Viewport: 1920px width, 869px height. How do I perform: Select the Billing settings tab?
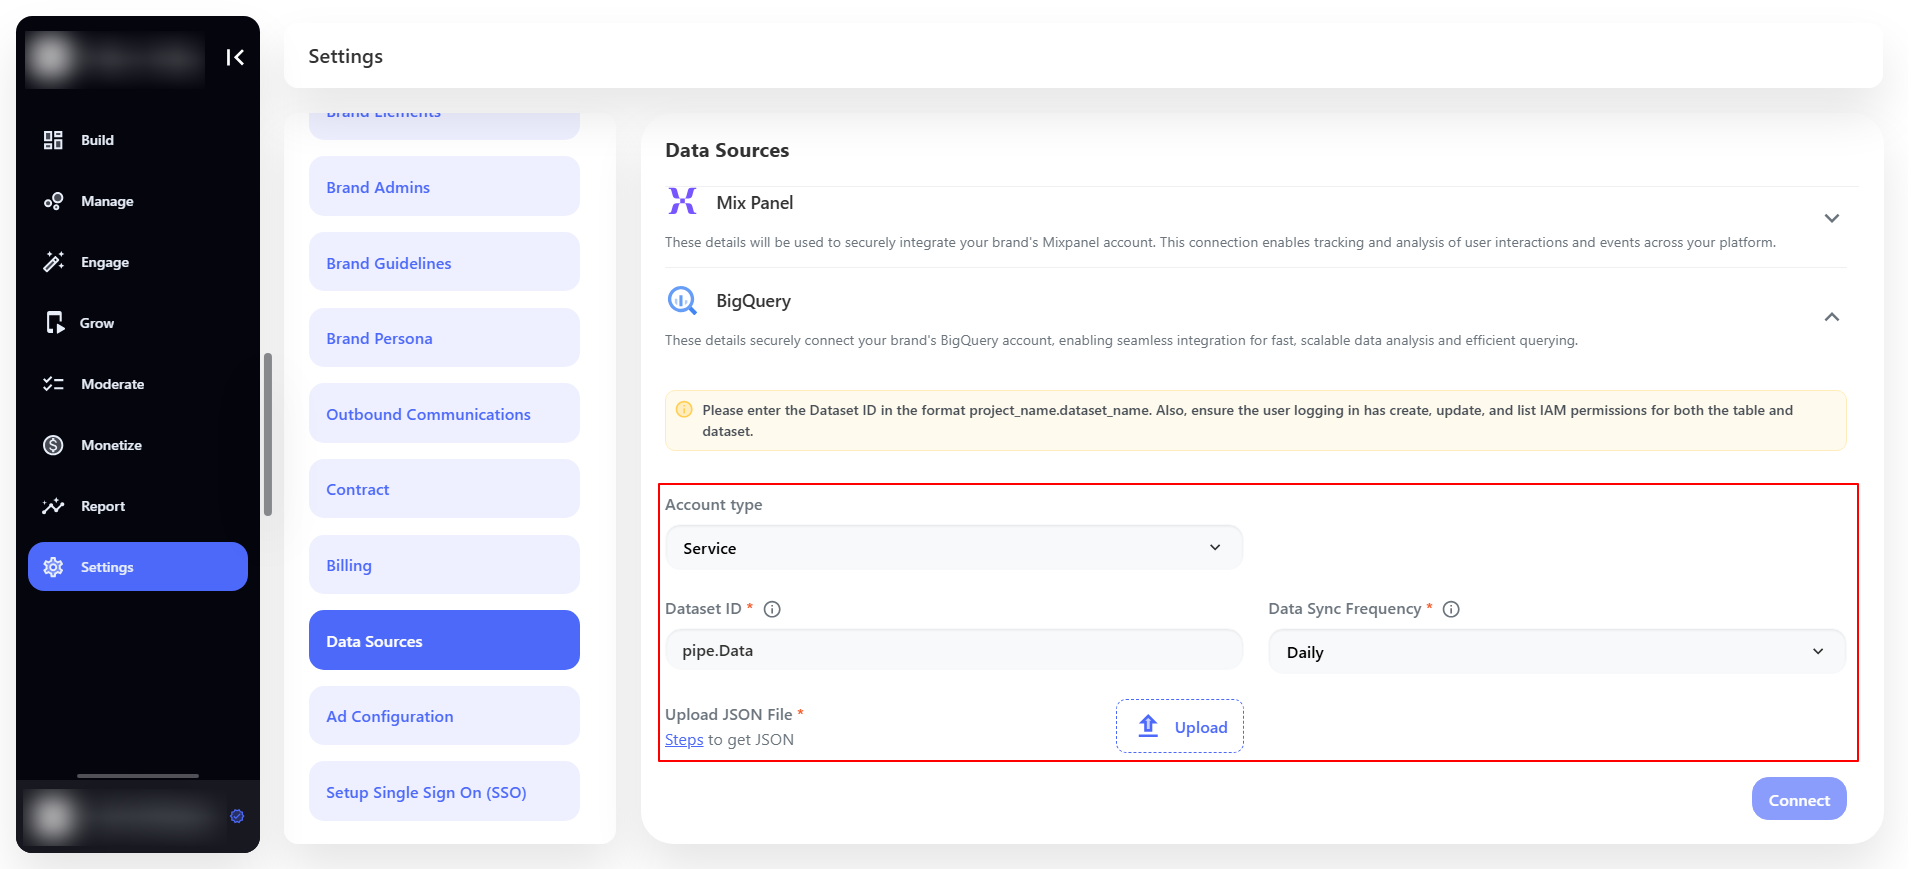click(444, 565)
